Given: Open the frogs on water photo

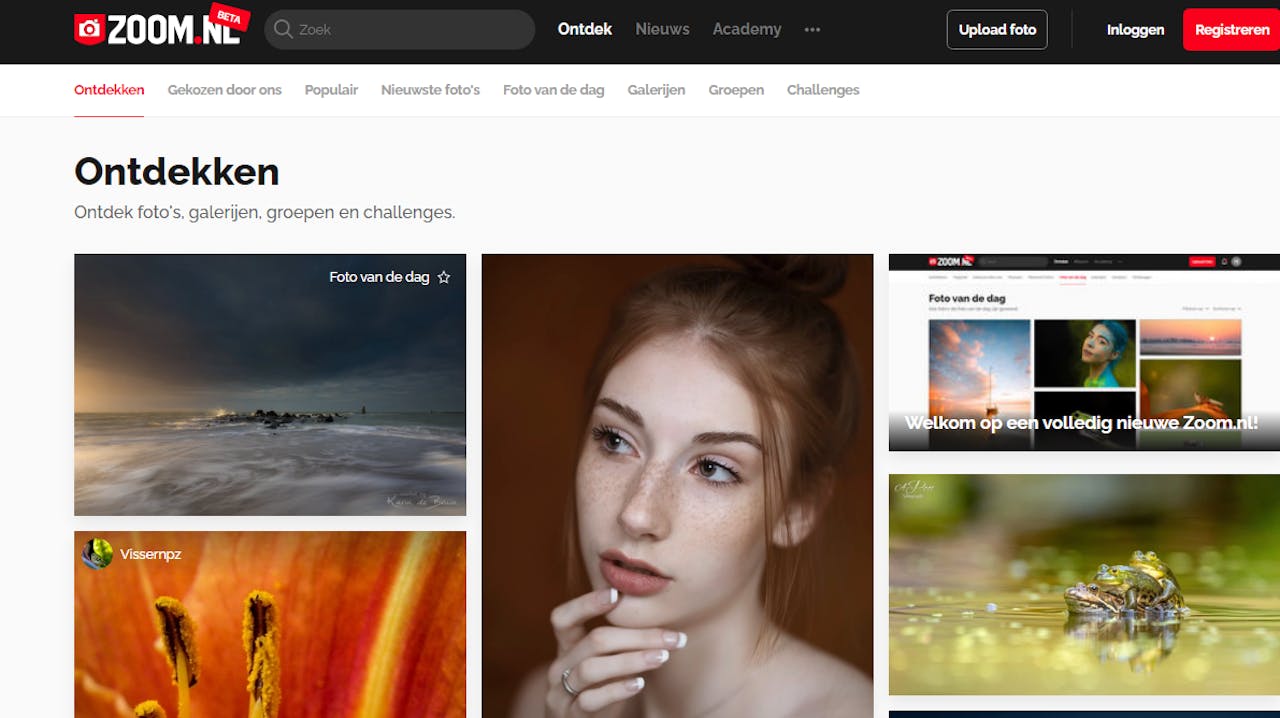Looking at the screenshot, I should point(1084,584).
